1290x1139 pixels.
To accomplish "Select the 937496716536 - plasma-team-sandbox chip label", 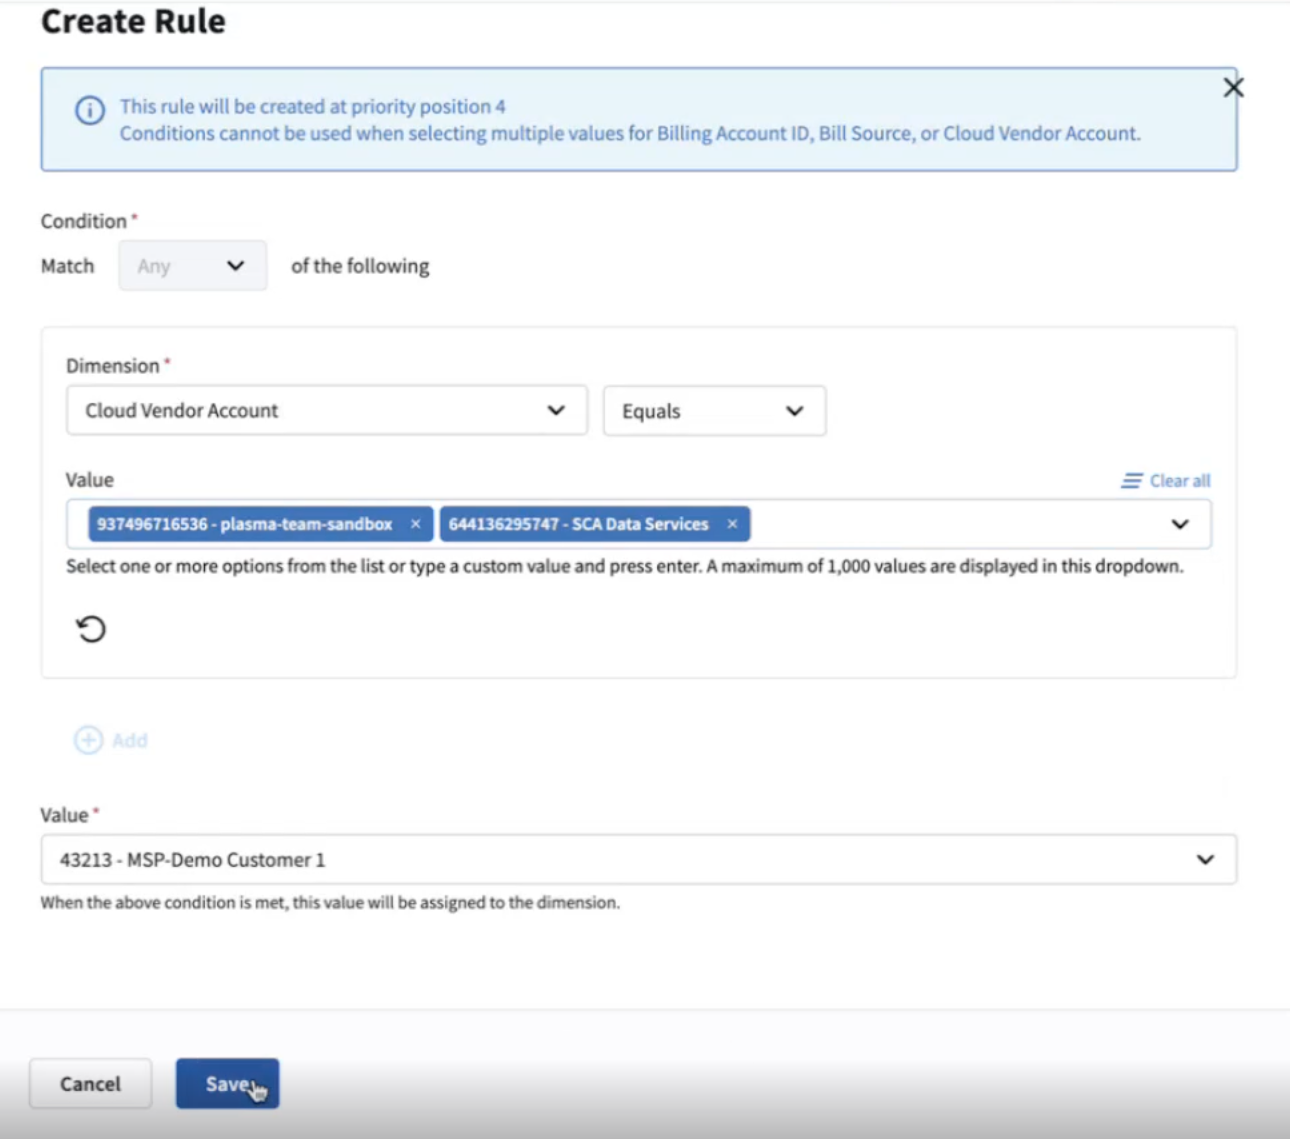I will click(x=245, y=524).
